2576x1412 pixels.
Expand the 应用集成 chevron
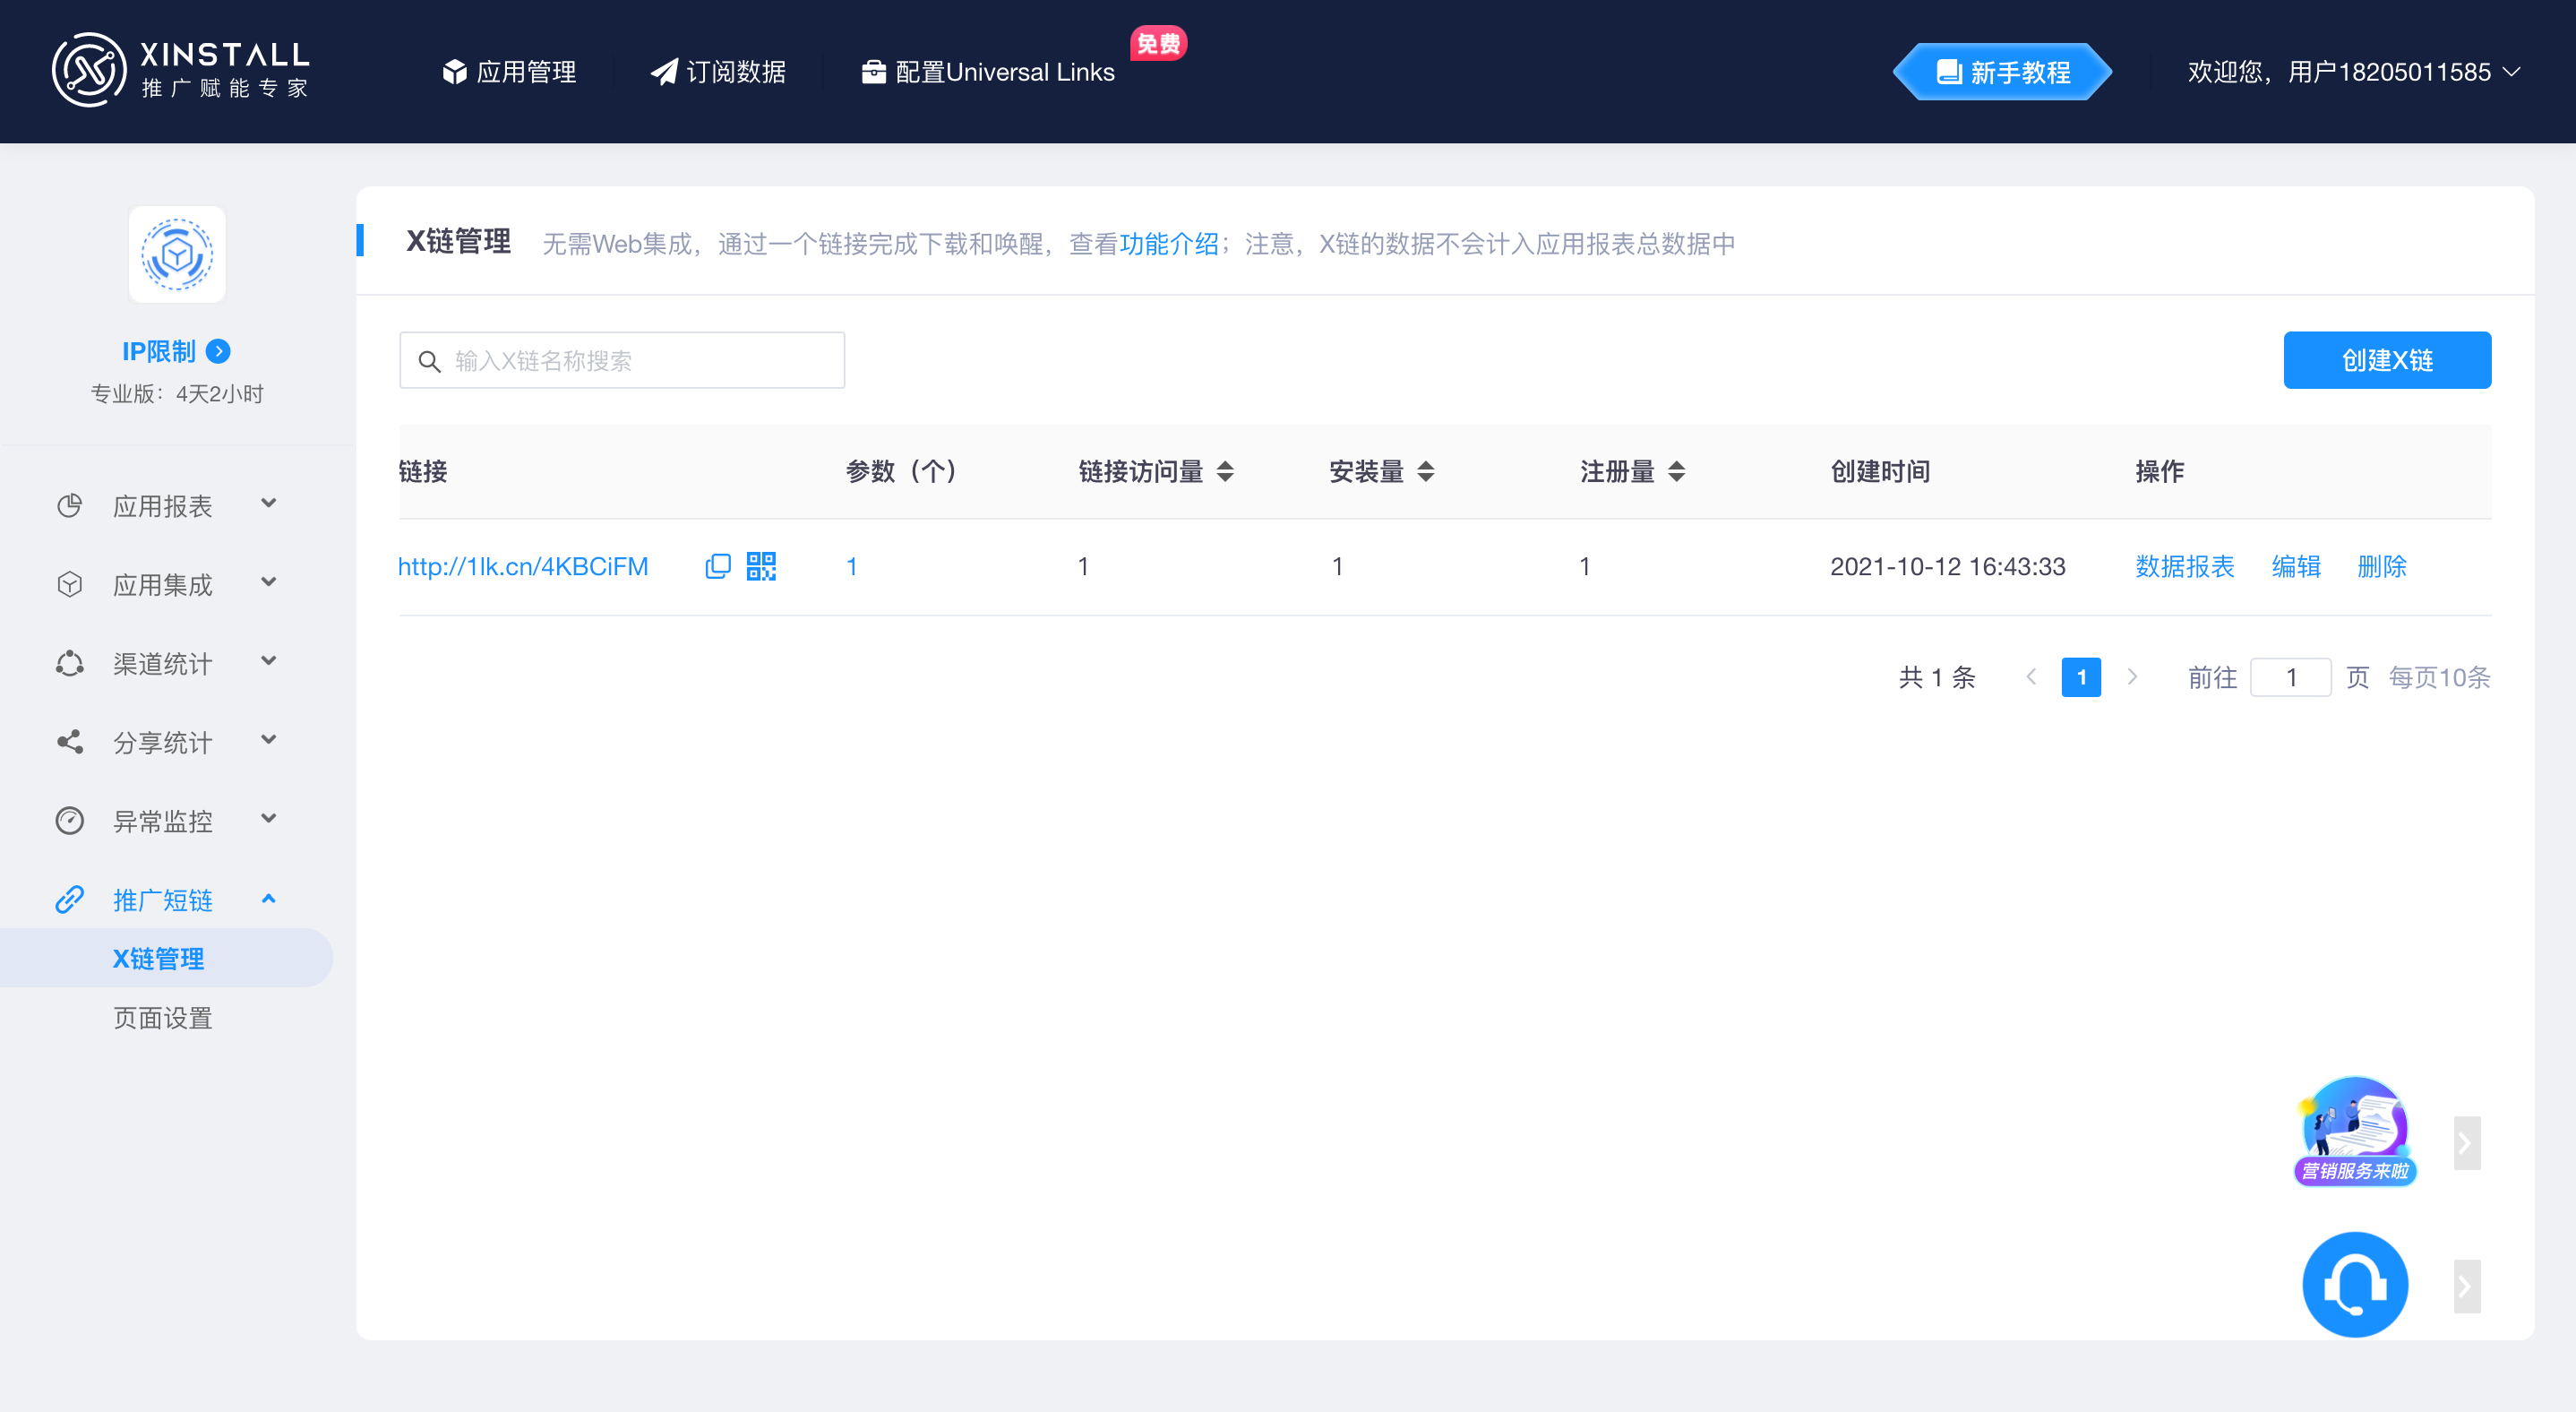pos(268,582)
